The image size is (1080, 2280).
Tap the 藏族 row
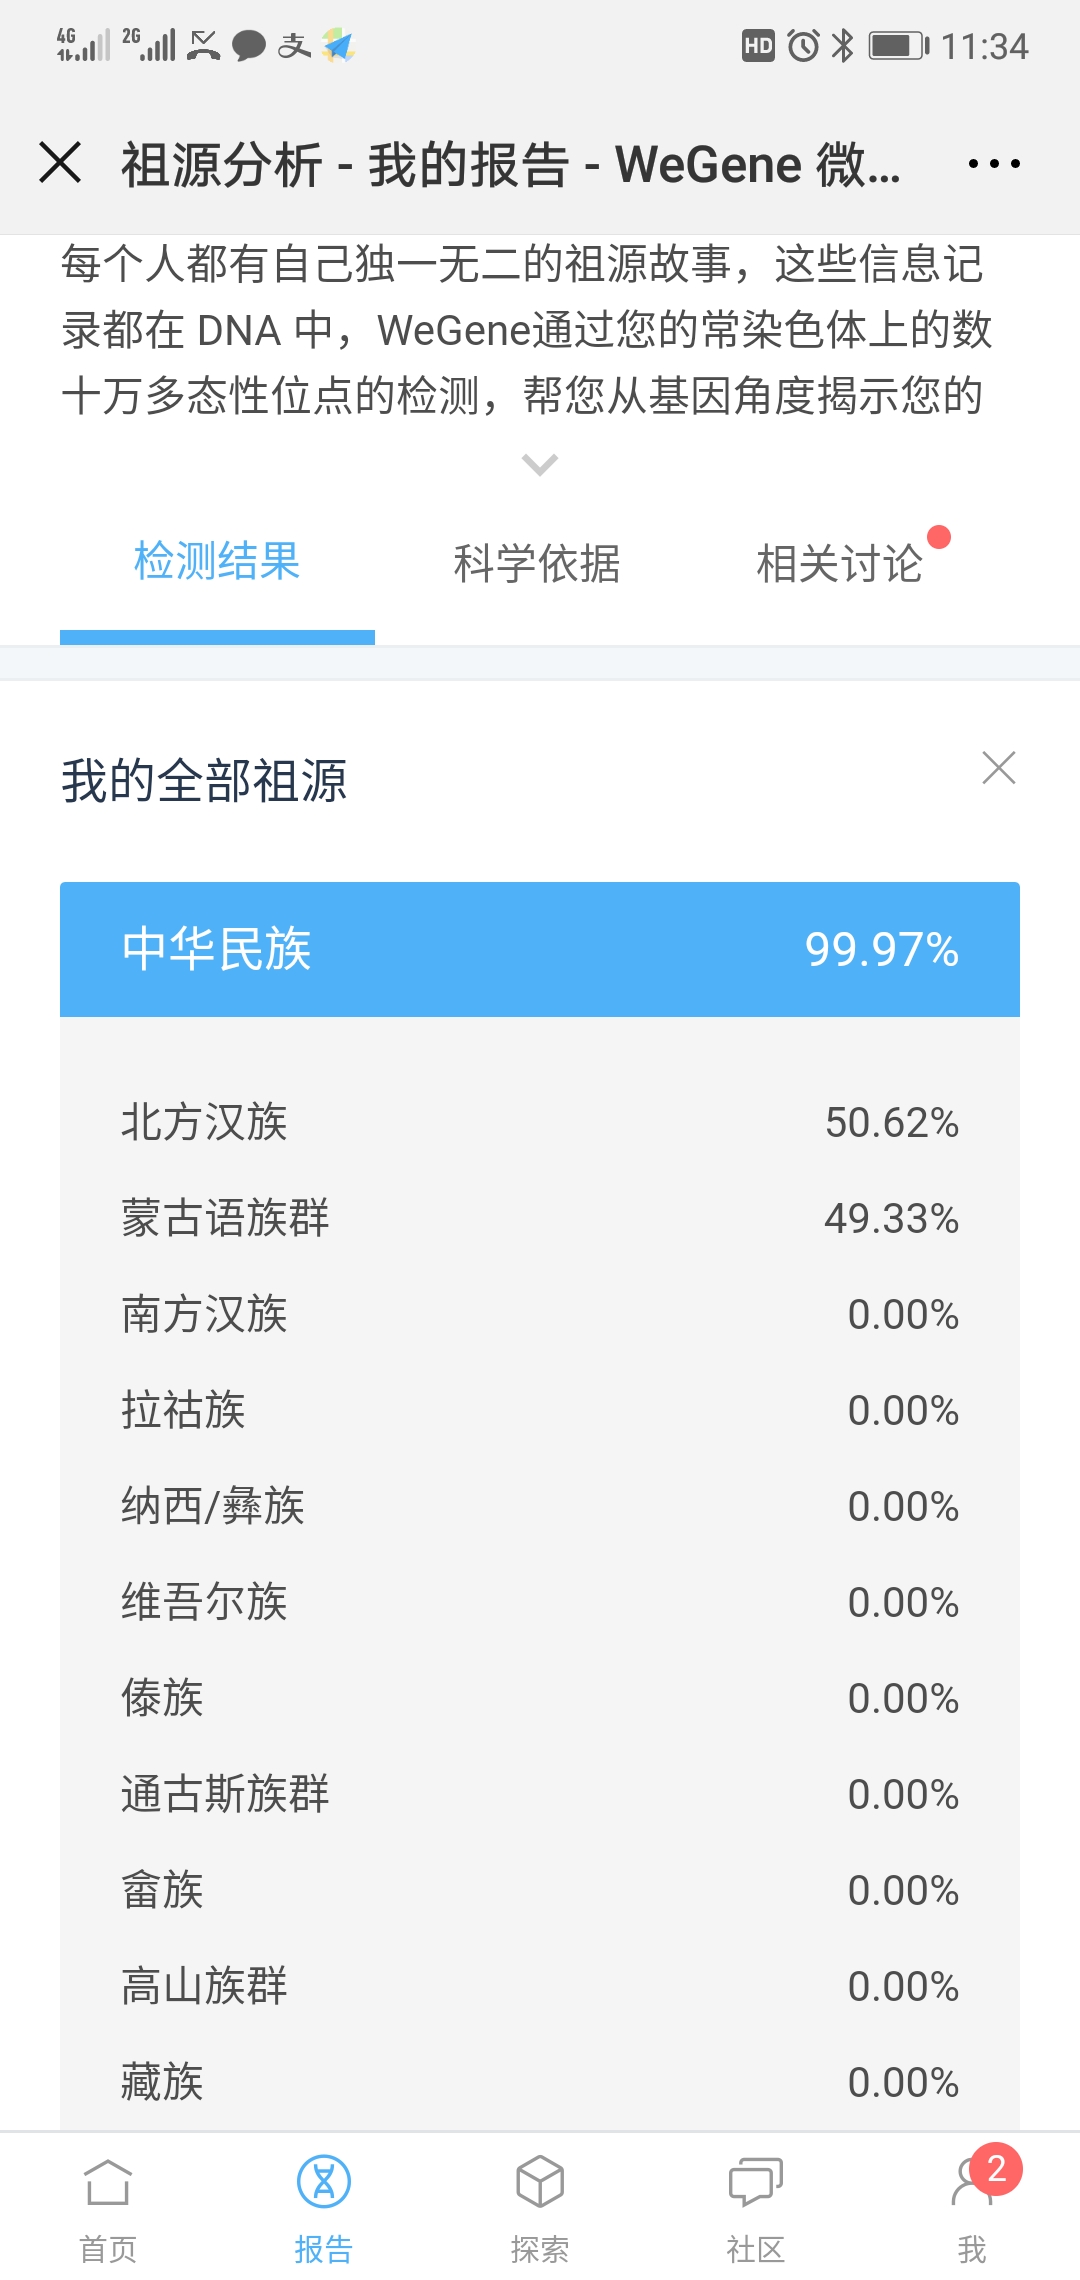(540, 2082)
